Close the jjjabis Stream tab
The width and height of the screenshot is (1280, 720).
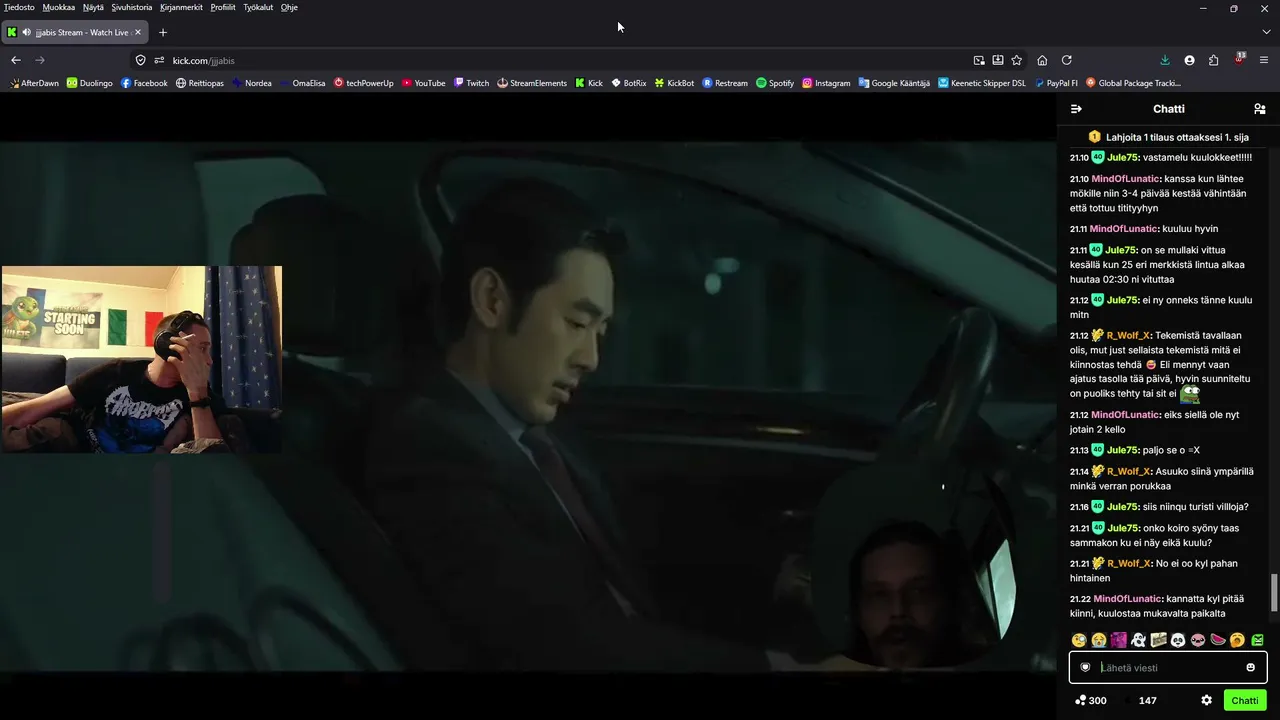click(x=137, y=32)
